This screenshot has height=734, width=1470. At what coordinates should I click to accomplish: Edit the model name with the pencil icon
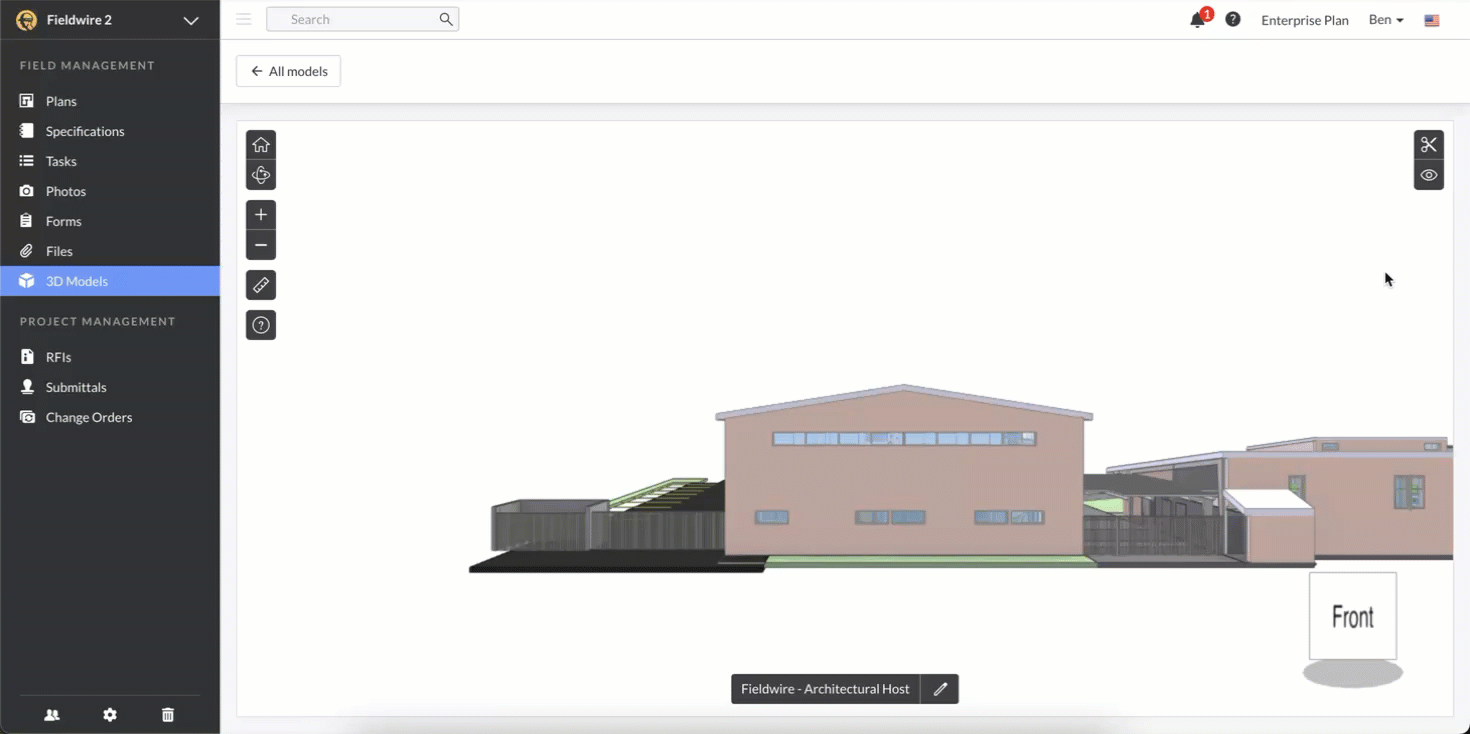939,688
